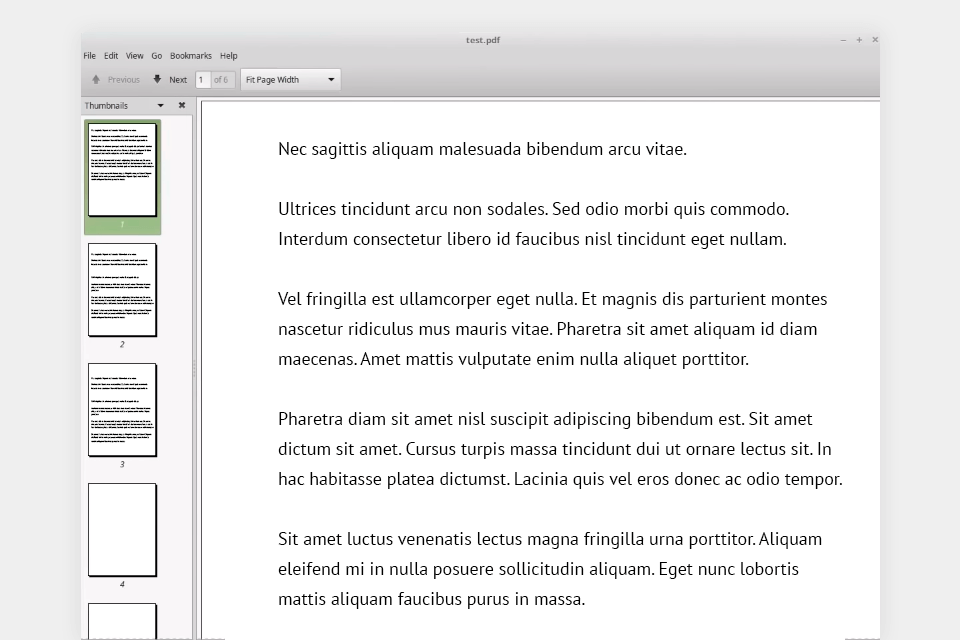Select the page 3 thumbnail
The image size is (960, 640).
click(x=122, y=410)
